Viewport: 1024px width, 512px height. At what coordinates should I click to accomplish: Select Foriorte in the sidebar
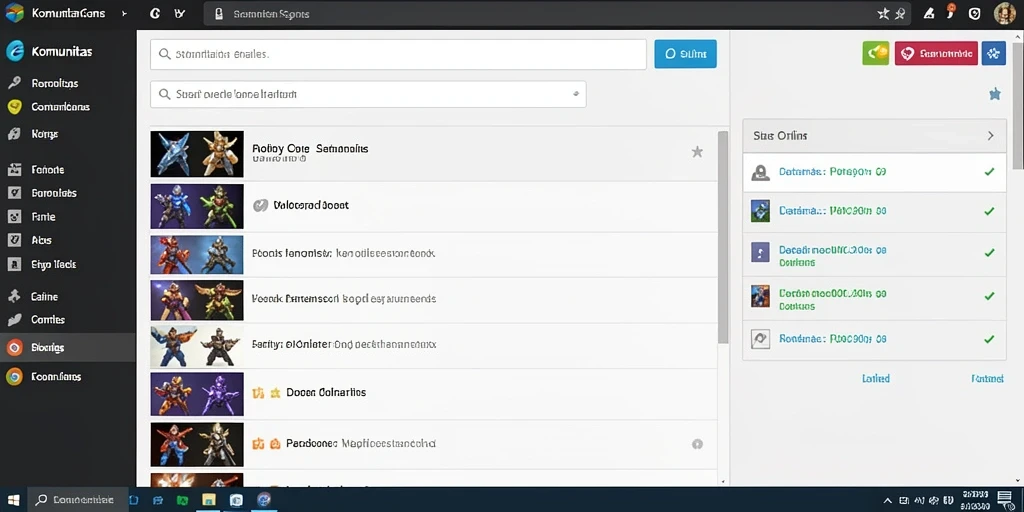pyautogui.click(x=48, y=170)
